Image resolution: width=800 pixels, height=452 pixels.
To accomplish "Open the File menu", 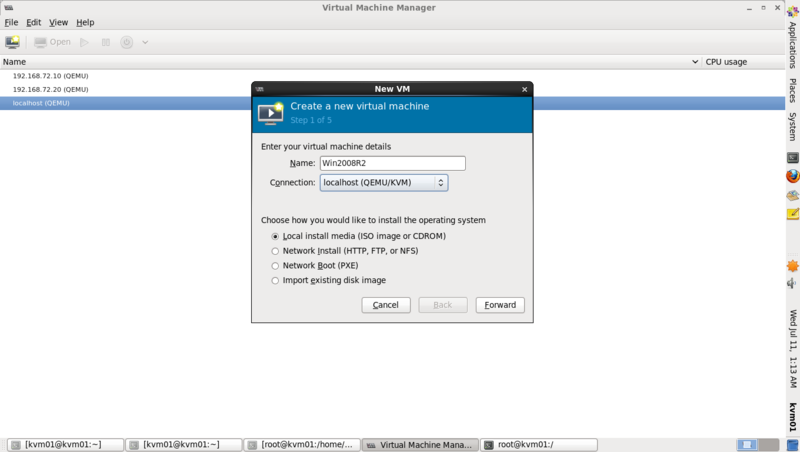I will tap(11, 22).
